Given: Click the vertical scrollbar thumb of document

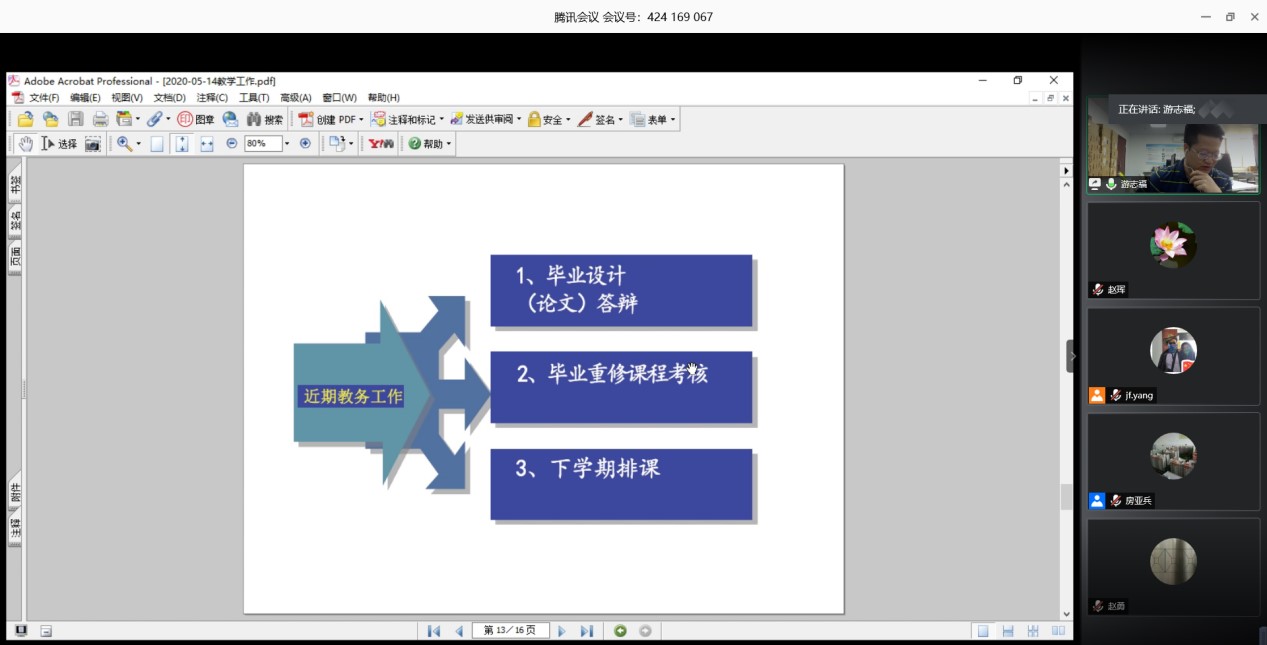Looking at the screenshot, I should coord(1066,497).
